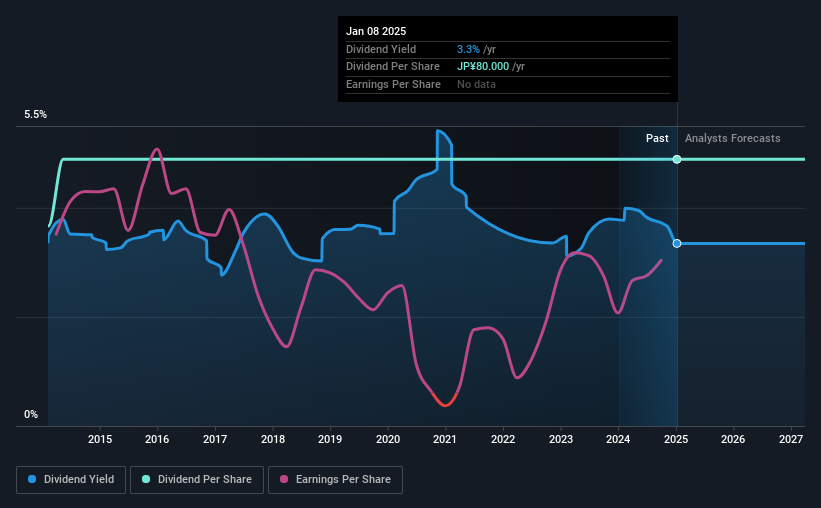821x508 pixels.
Task: Toggle the Dividend Per Share legend button
Action: [x=197, y=480]
